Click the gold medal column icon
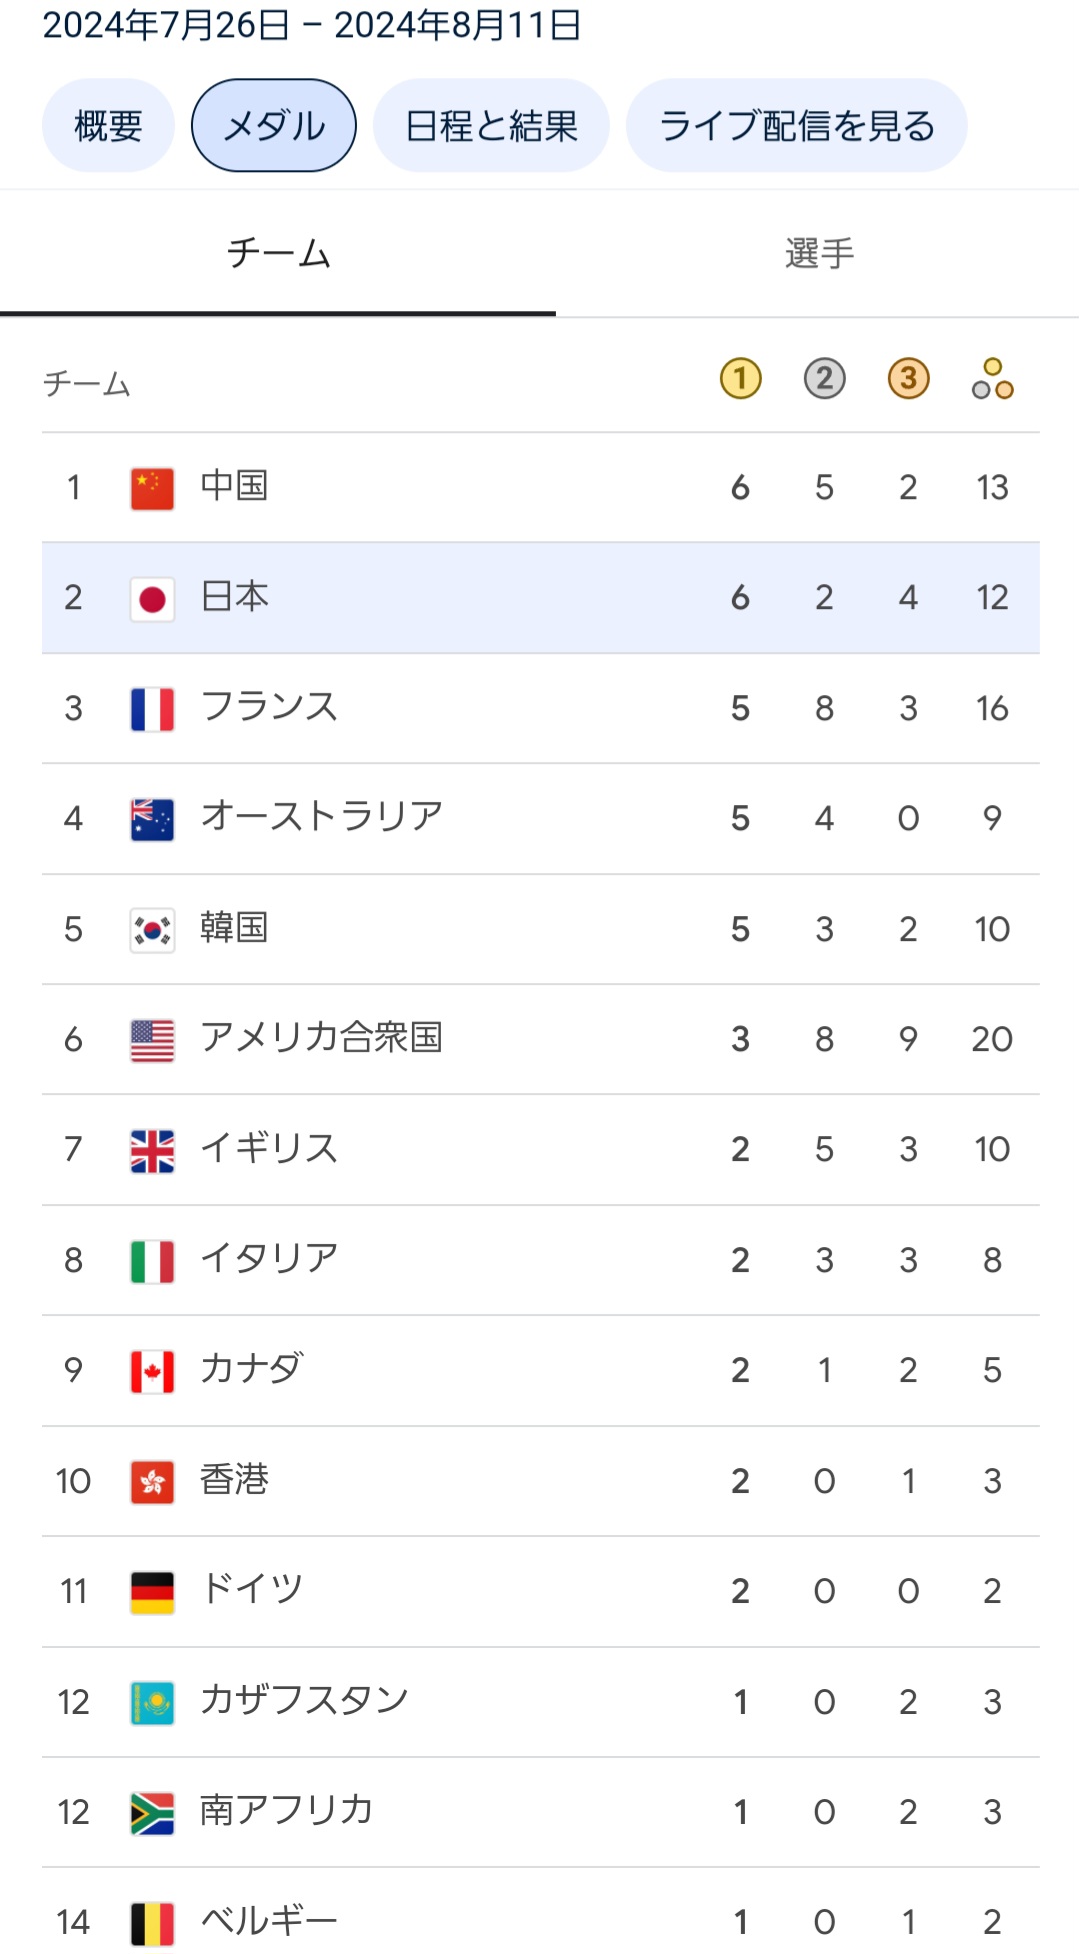This screenshot has width=1079, height=1954. pyautogui.click(x=740, y=379)
